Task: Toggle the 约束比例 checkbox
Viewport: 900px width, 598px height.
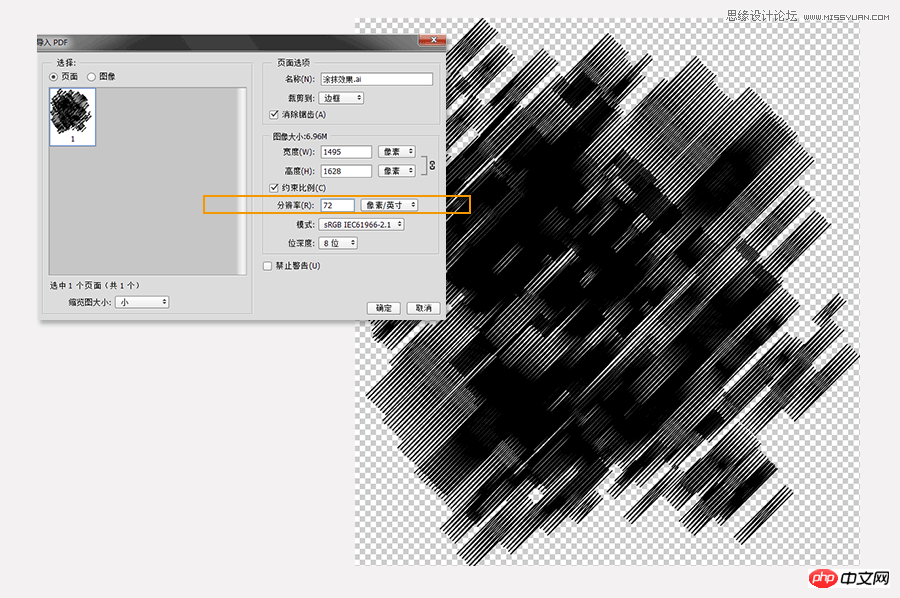Action: pos(274,188)
